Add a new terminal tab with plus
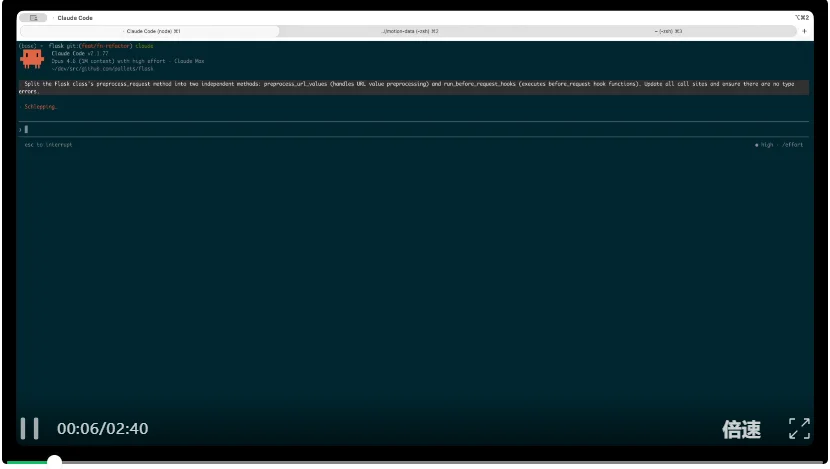 click(804, 32)
